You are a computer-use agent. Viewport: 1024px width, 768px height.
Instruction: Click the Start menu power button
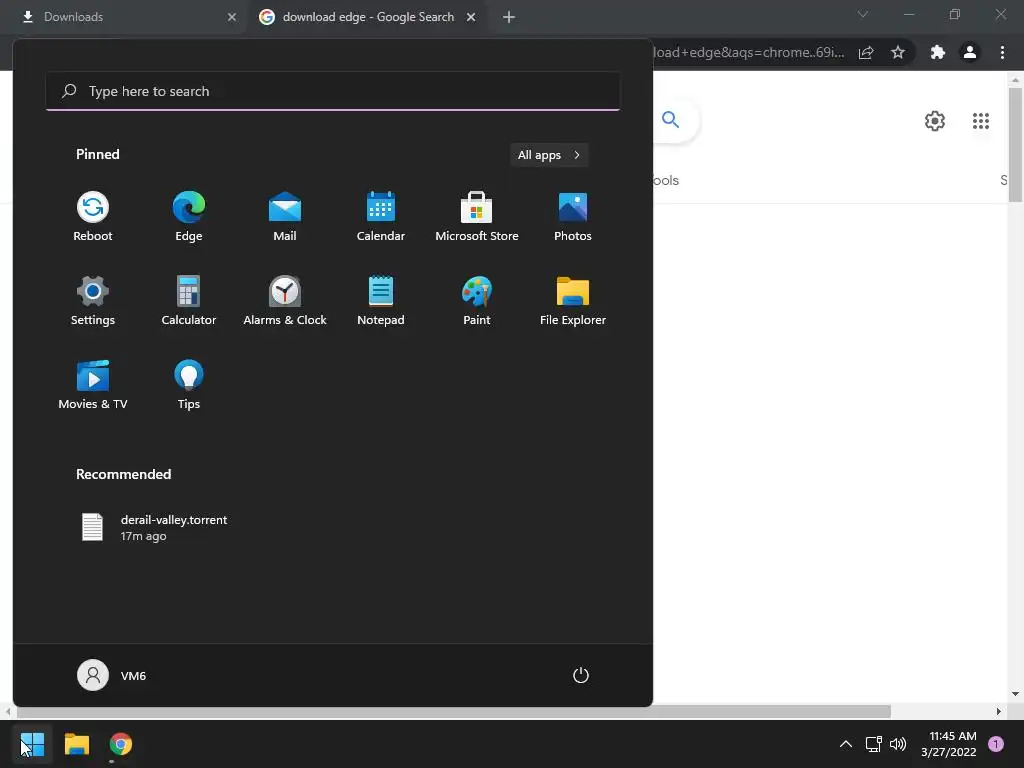click(x=581, y=675)
